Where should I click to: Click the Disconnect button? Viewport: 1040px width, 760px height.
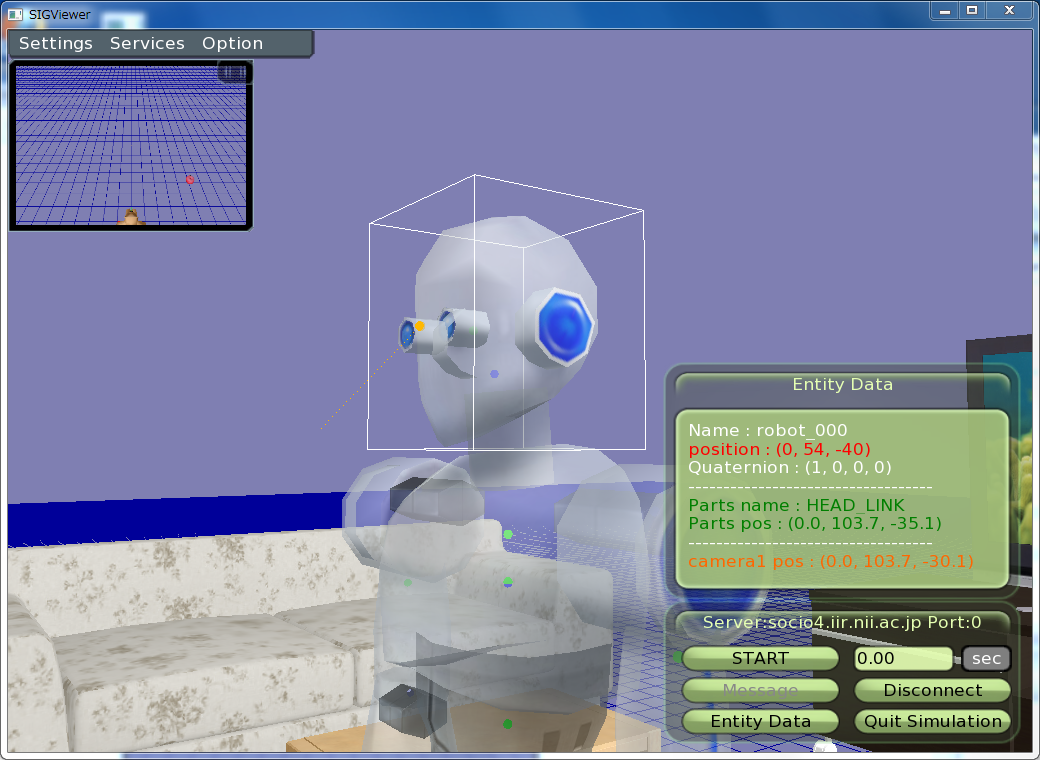click(x=932, y=690)
